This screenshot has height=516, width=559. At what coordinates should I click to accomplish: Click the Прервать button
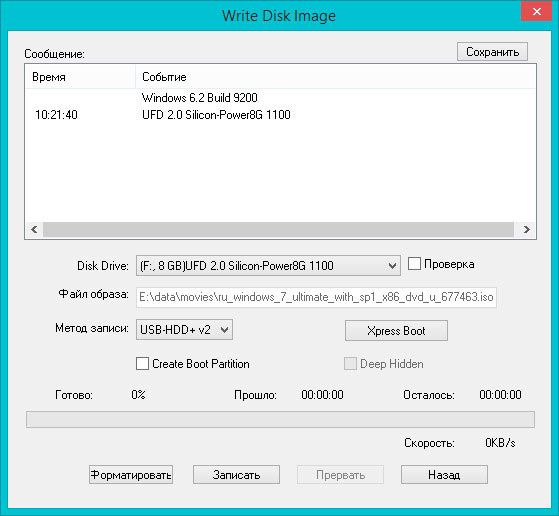[340, 475]
